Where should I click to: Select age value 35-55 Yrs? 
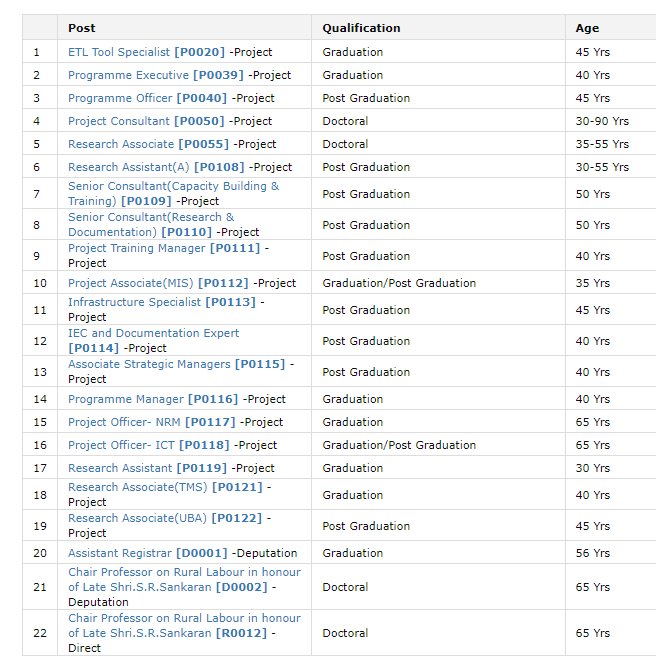[602, 144]
